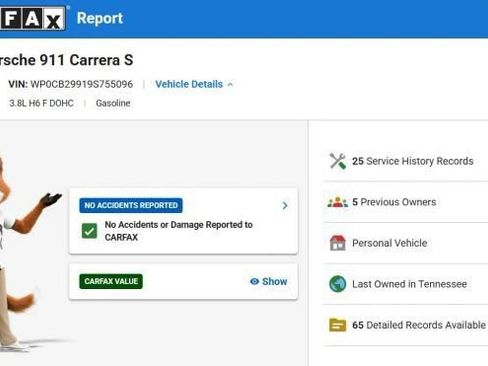
Task: Select Personal Vehicle row
Action: tap(405, 243)
